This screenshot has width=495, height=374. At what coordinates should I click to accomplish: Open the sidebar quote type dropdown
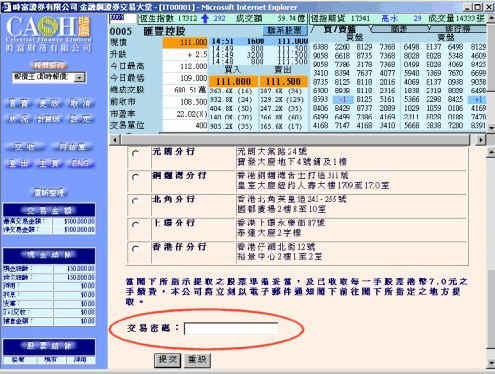pyautogui.click(x=80, y=78)
